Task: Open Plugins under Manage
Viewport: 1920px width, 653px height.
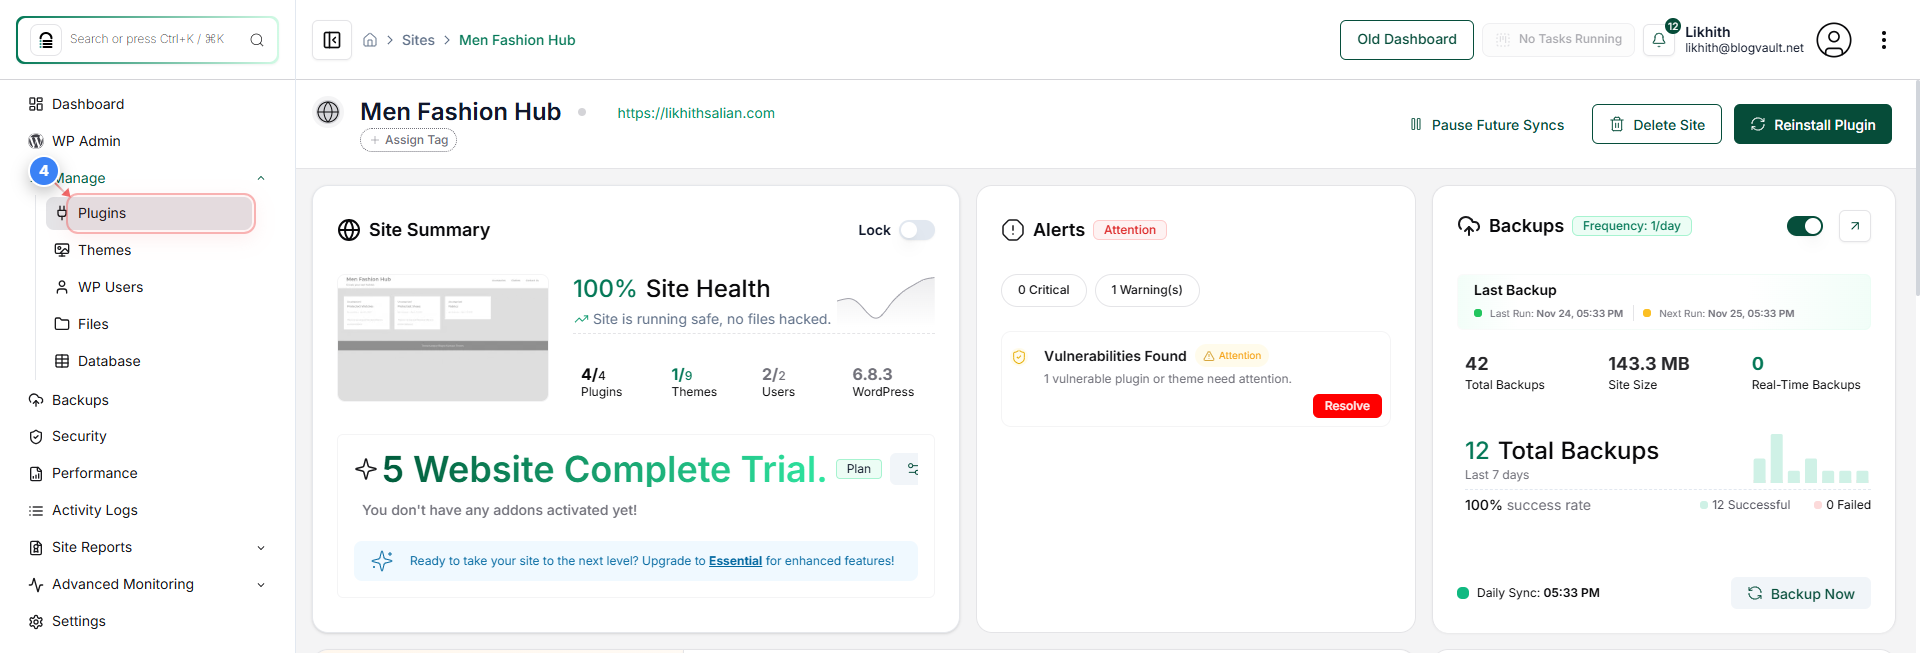Action: (x=150, y=213)
